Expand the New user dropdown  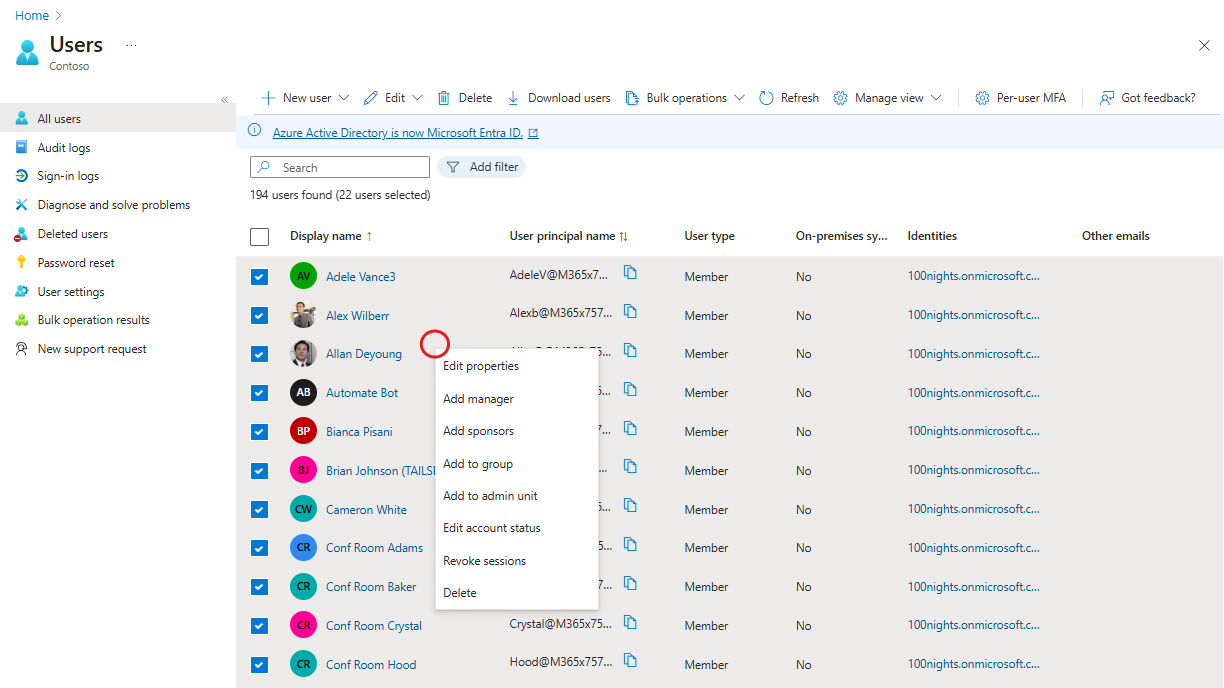click(345, 97)
